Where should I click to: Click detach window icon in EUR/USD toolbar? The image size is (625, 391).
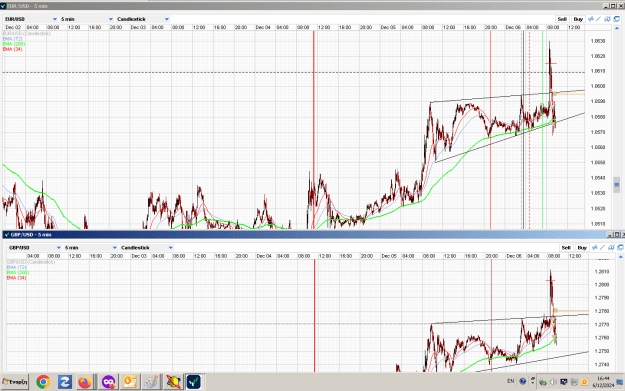click(617, 19)
